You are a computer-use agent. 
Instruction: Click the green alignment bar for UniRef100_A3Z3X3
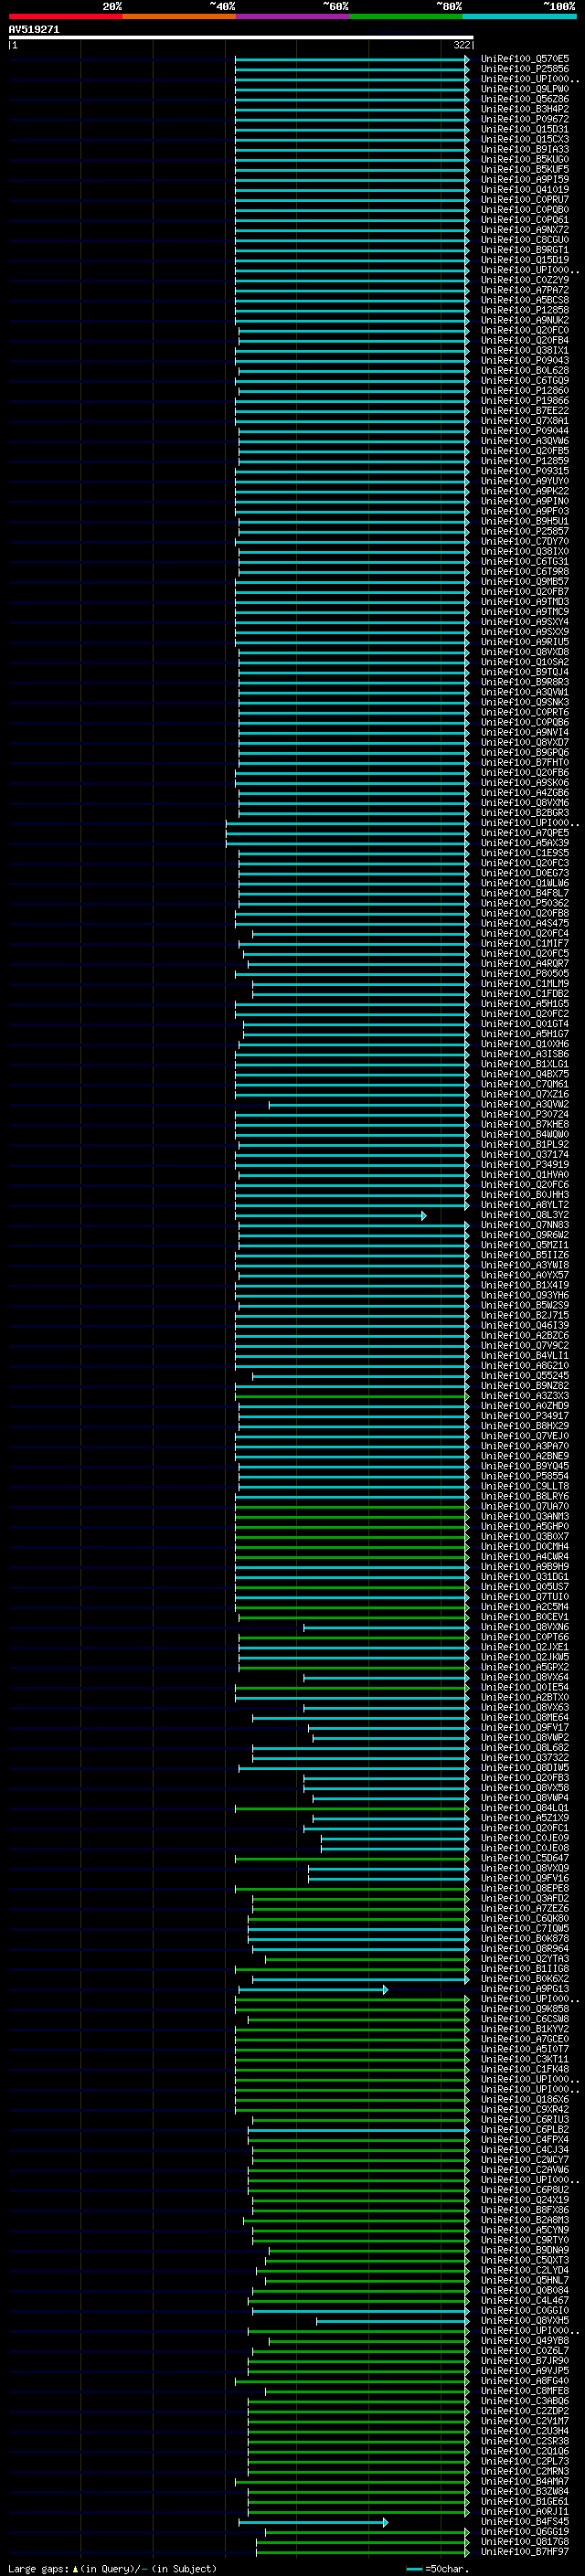[x=352, y=1396]
